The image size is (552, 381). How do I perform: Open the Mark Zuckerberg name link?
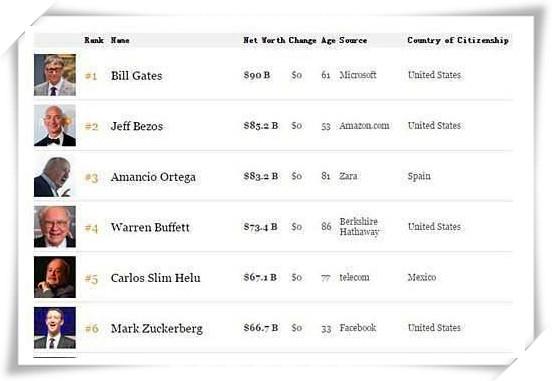pyautogui.click(x=157, y=329)
